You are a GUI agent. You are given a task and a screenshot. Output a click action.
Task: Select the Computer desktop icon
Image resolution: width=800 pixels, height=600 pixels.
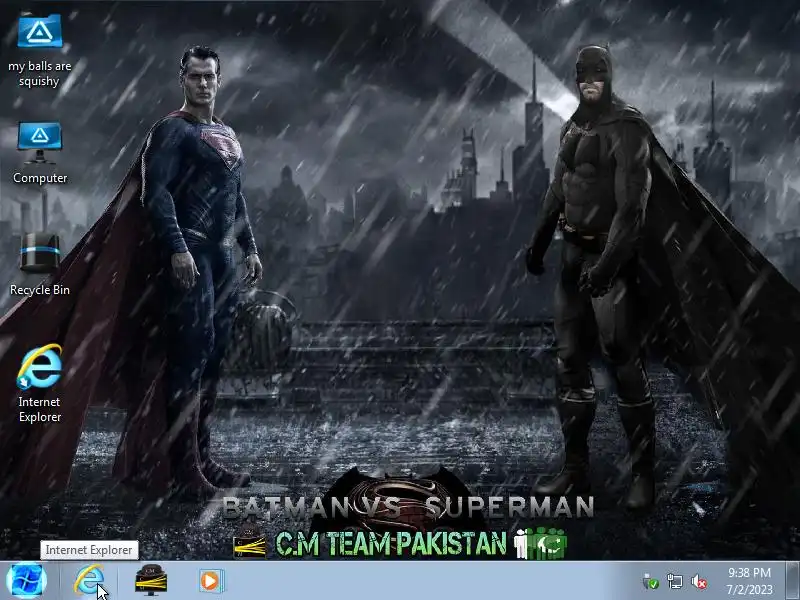pos(40,142)
